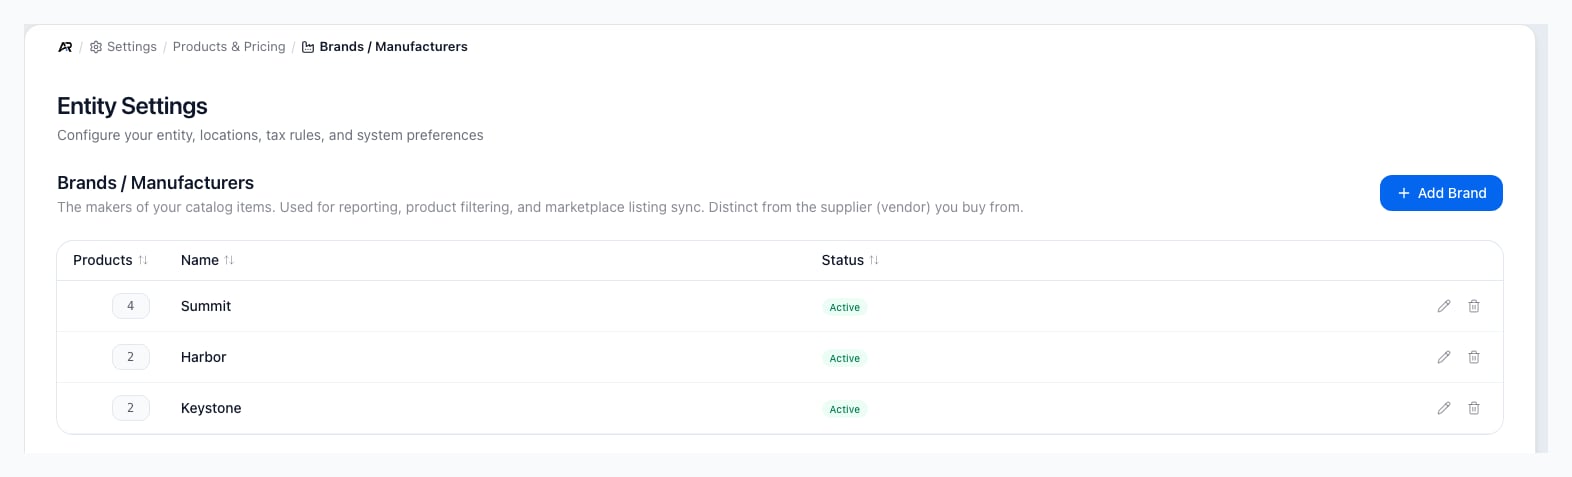Go to Settings breadcrumb link
Viewport: 1572px width, 477px height.
pyautogui.click(x=132, y=47)
